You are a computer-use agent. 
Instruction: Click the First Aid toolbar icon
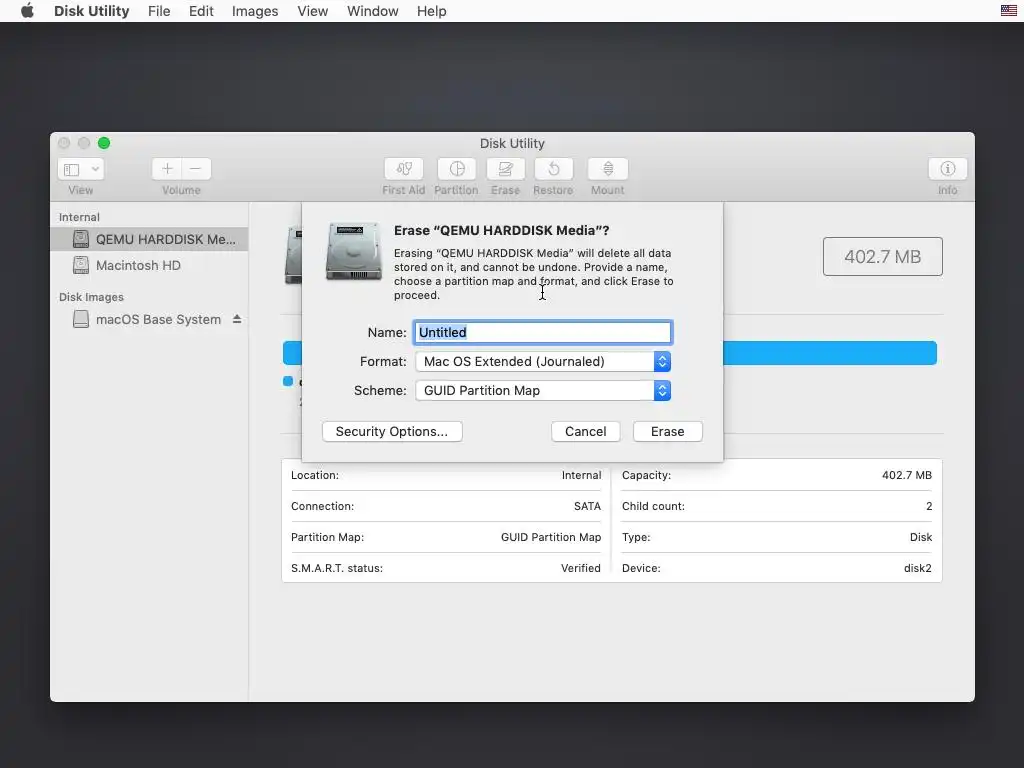tap(404, 169)
